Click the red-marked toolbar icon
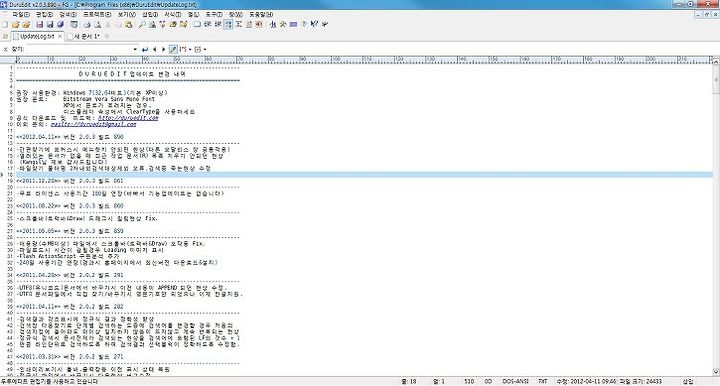This screenshot has height=386, width=720. pyautogui.click(x=259, y=24)
